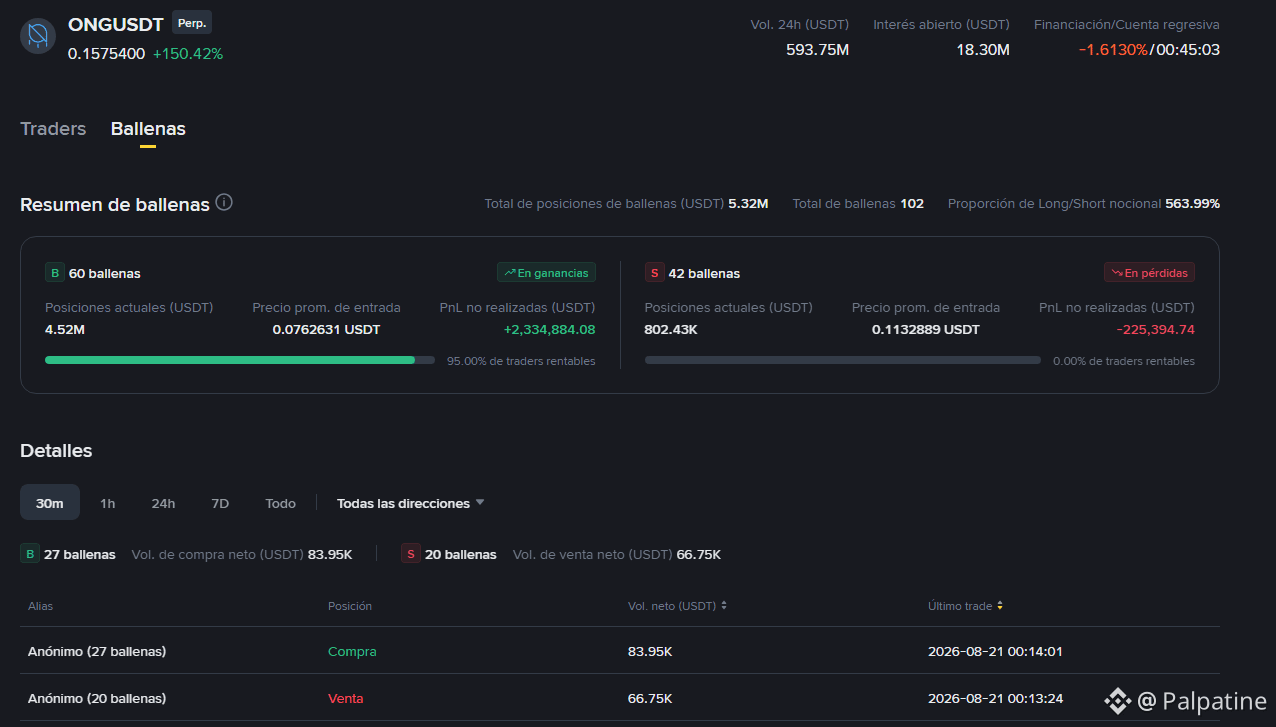Click the 0.1132889 USDT entry price

pyautogui.click(x=926, y=329)
